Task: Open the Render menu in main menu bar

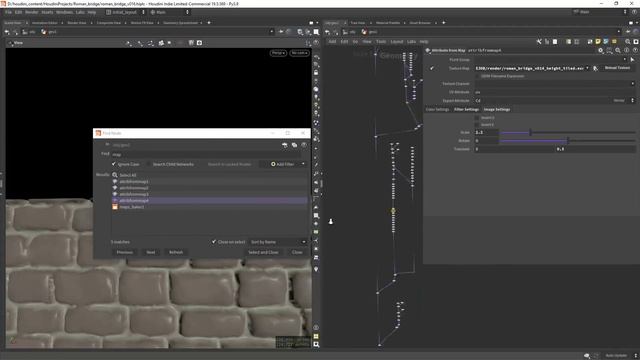Action: pyautogui.click(x=31, y=12)
